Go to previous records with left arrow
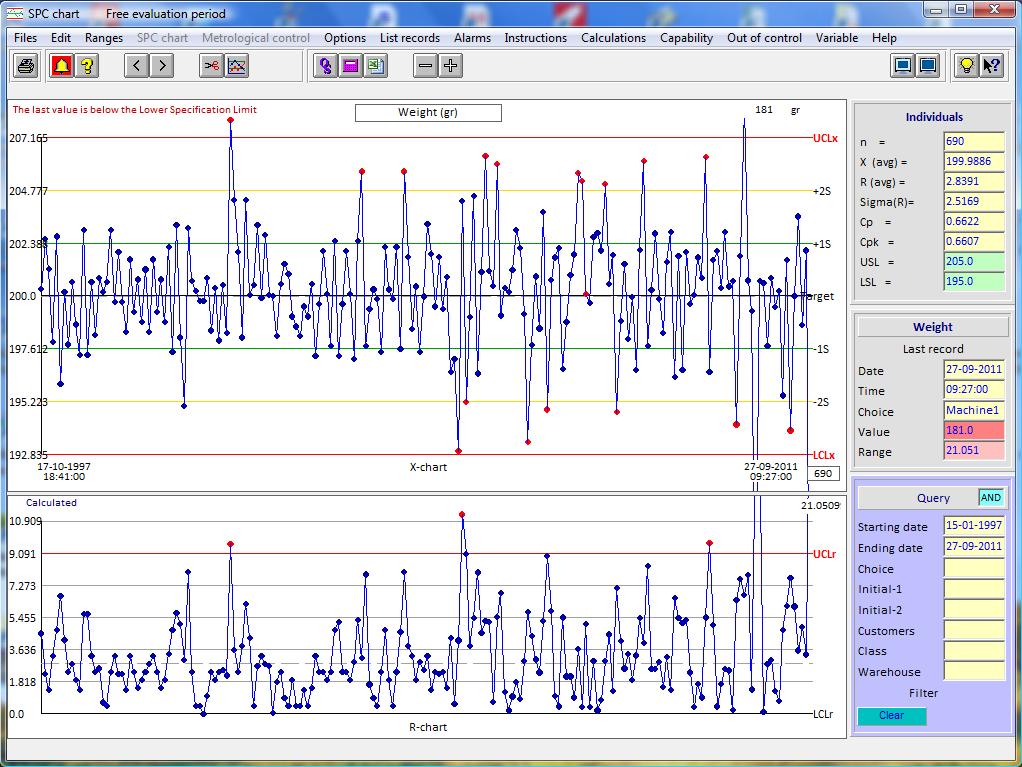Viewport: 1022px width, 767px height. [x=136, y=66]
